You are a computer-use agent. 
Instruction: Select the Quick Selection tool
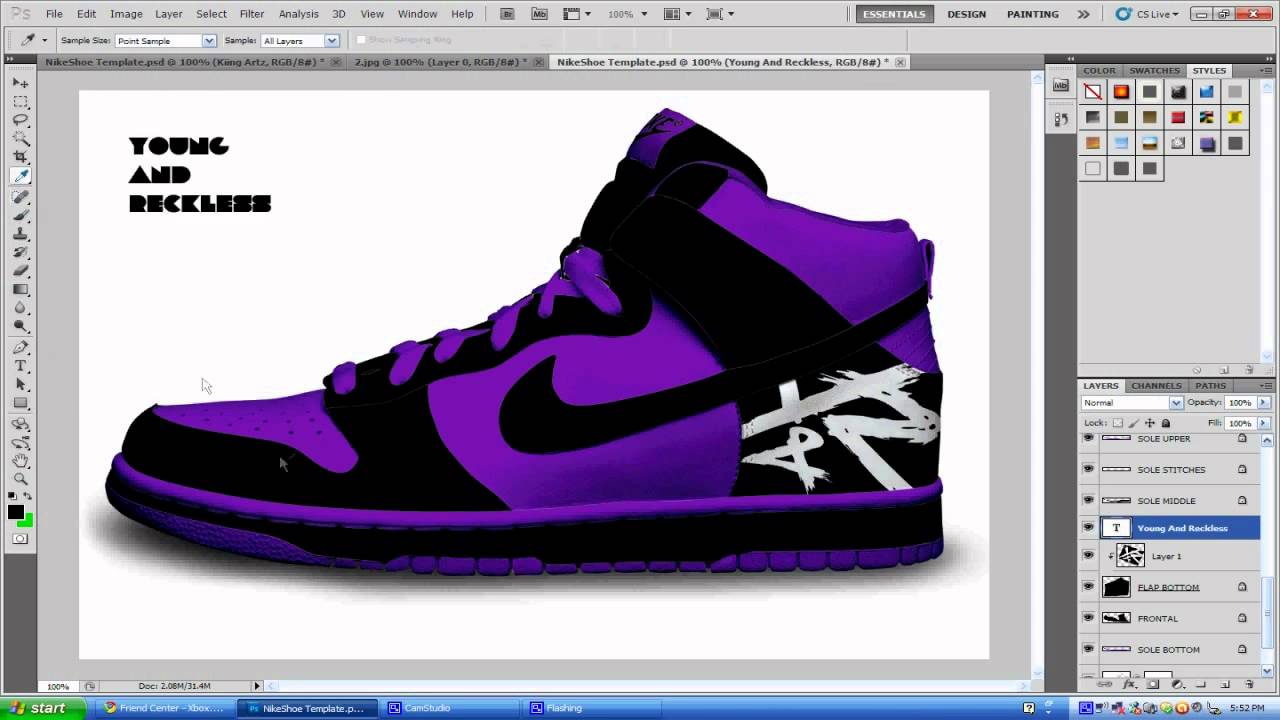click(x=20, y=138)
